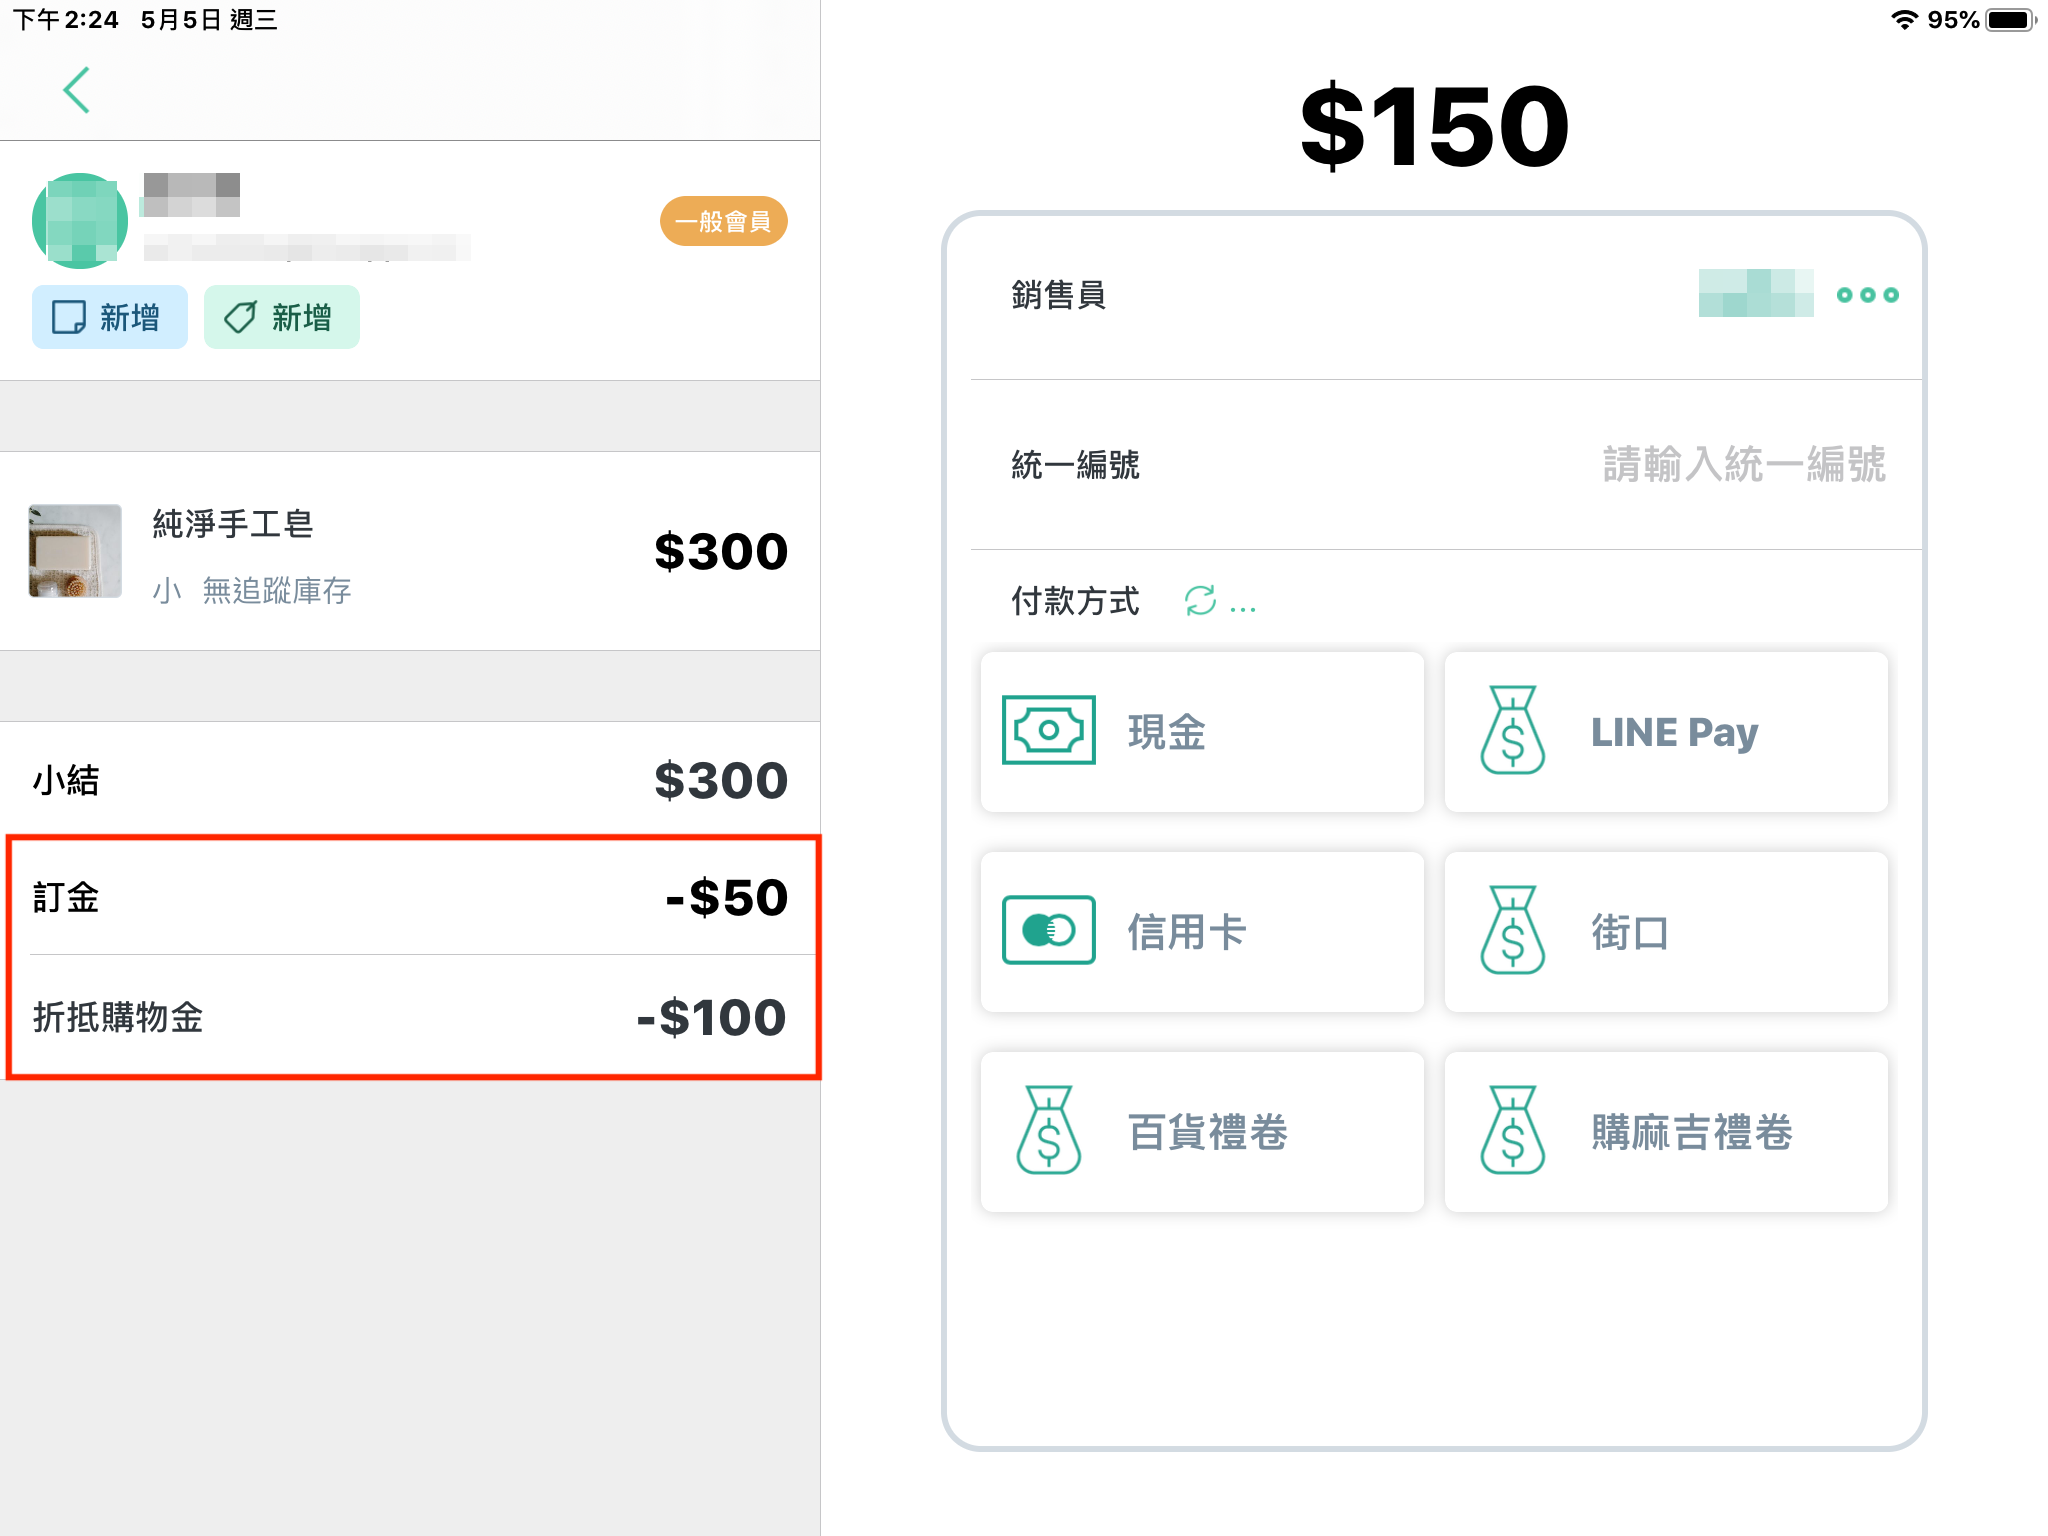The image size is (2048, 1536).
Task: Tap the 一般會員 membership badge
Action: click(x=724, y=221)
